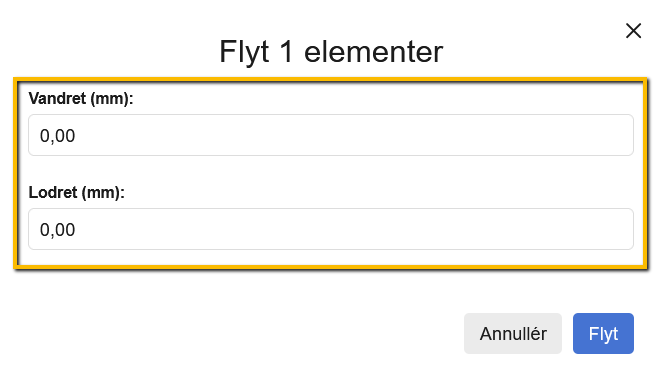Click the 0,00 value in the Lodret field
Screen dimensions: 662x382
click(x=57, y=230)
